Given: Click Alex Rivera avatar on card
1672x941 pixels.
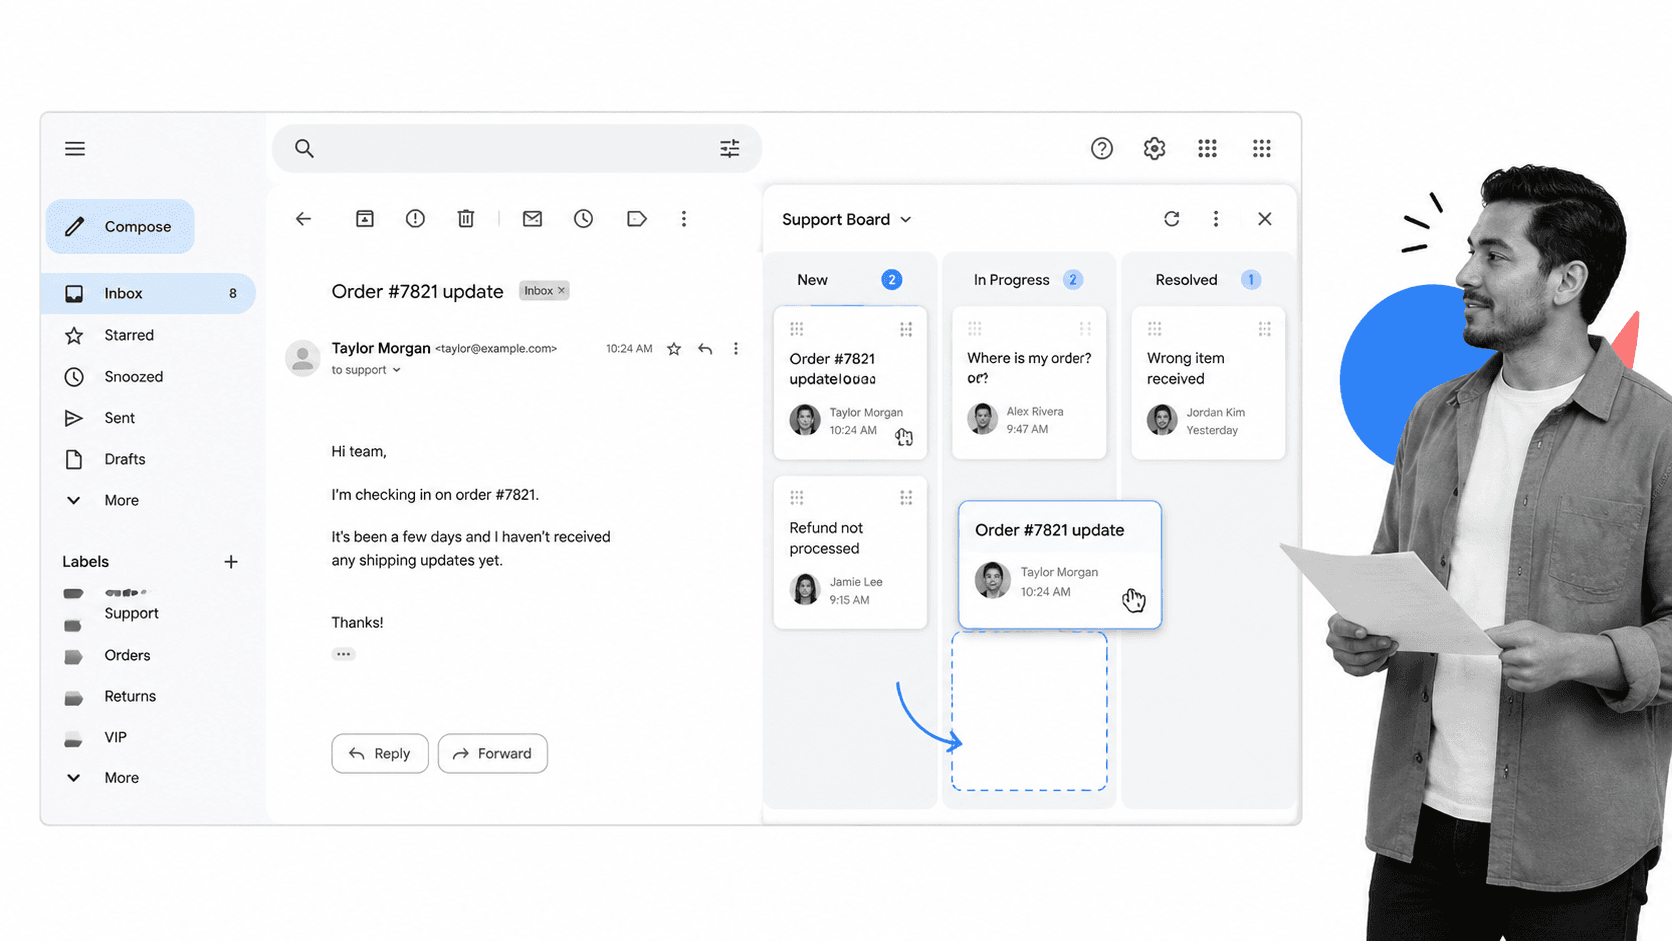Looking at the screenshot, I should [x=983, y=419].
